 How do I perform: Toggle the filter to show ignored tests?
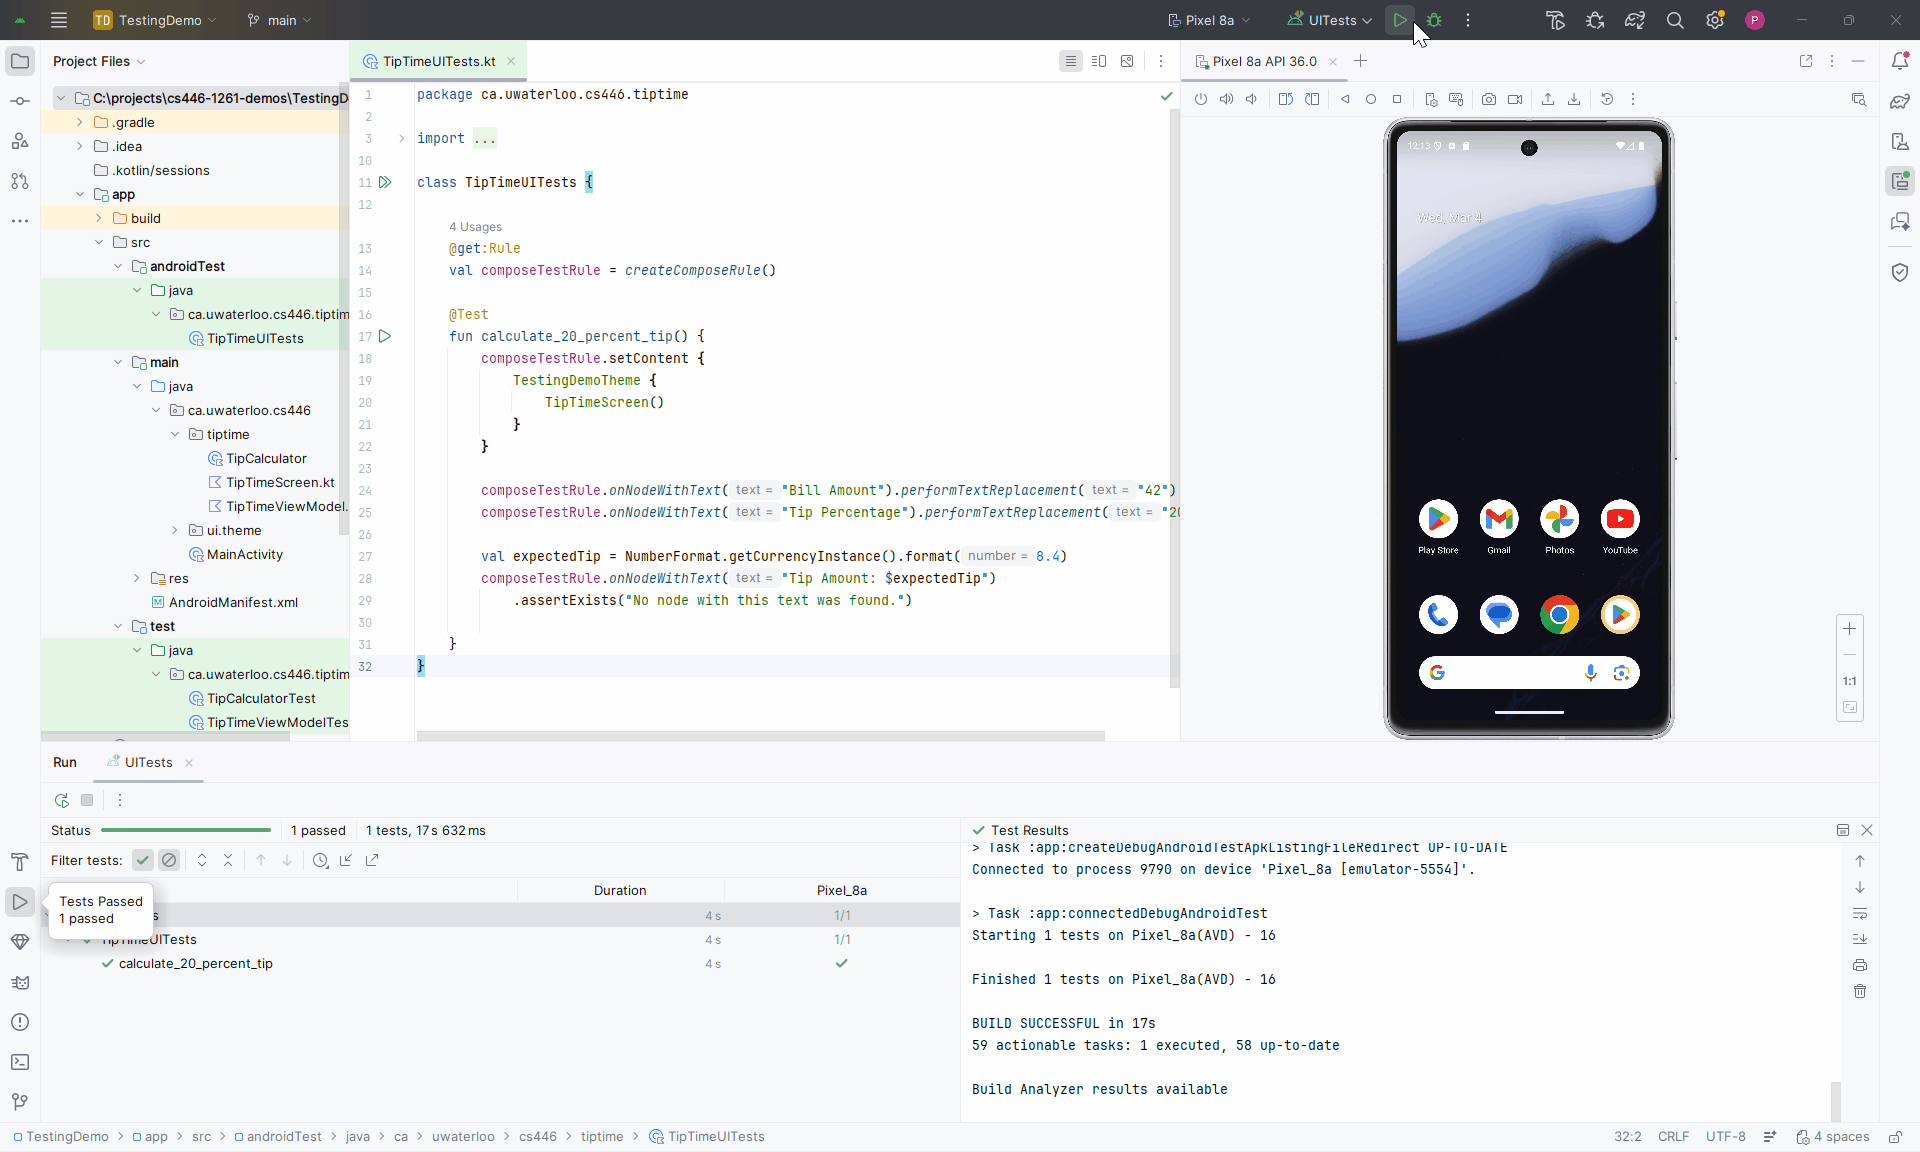168,860
